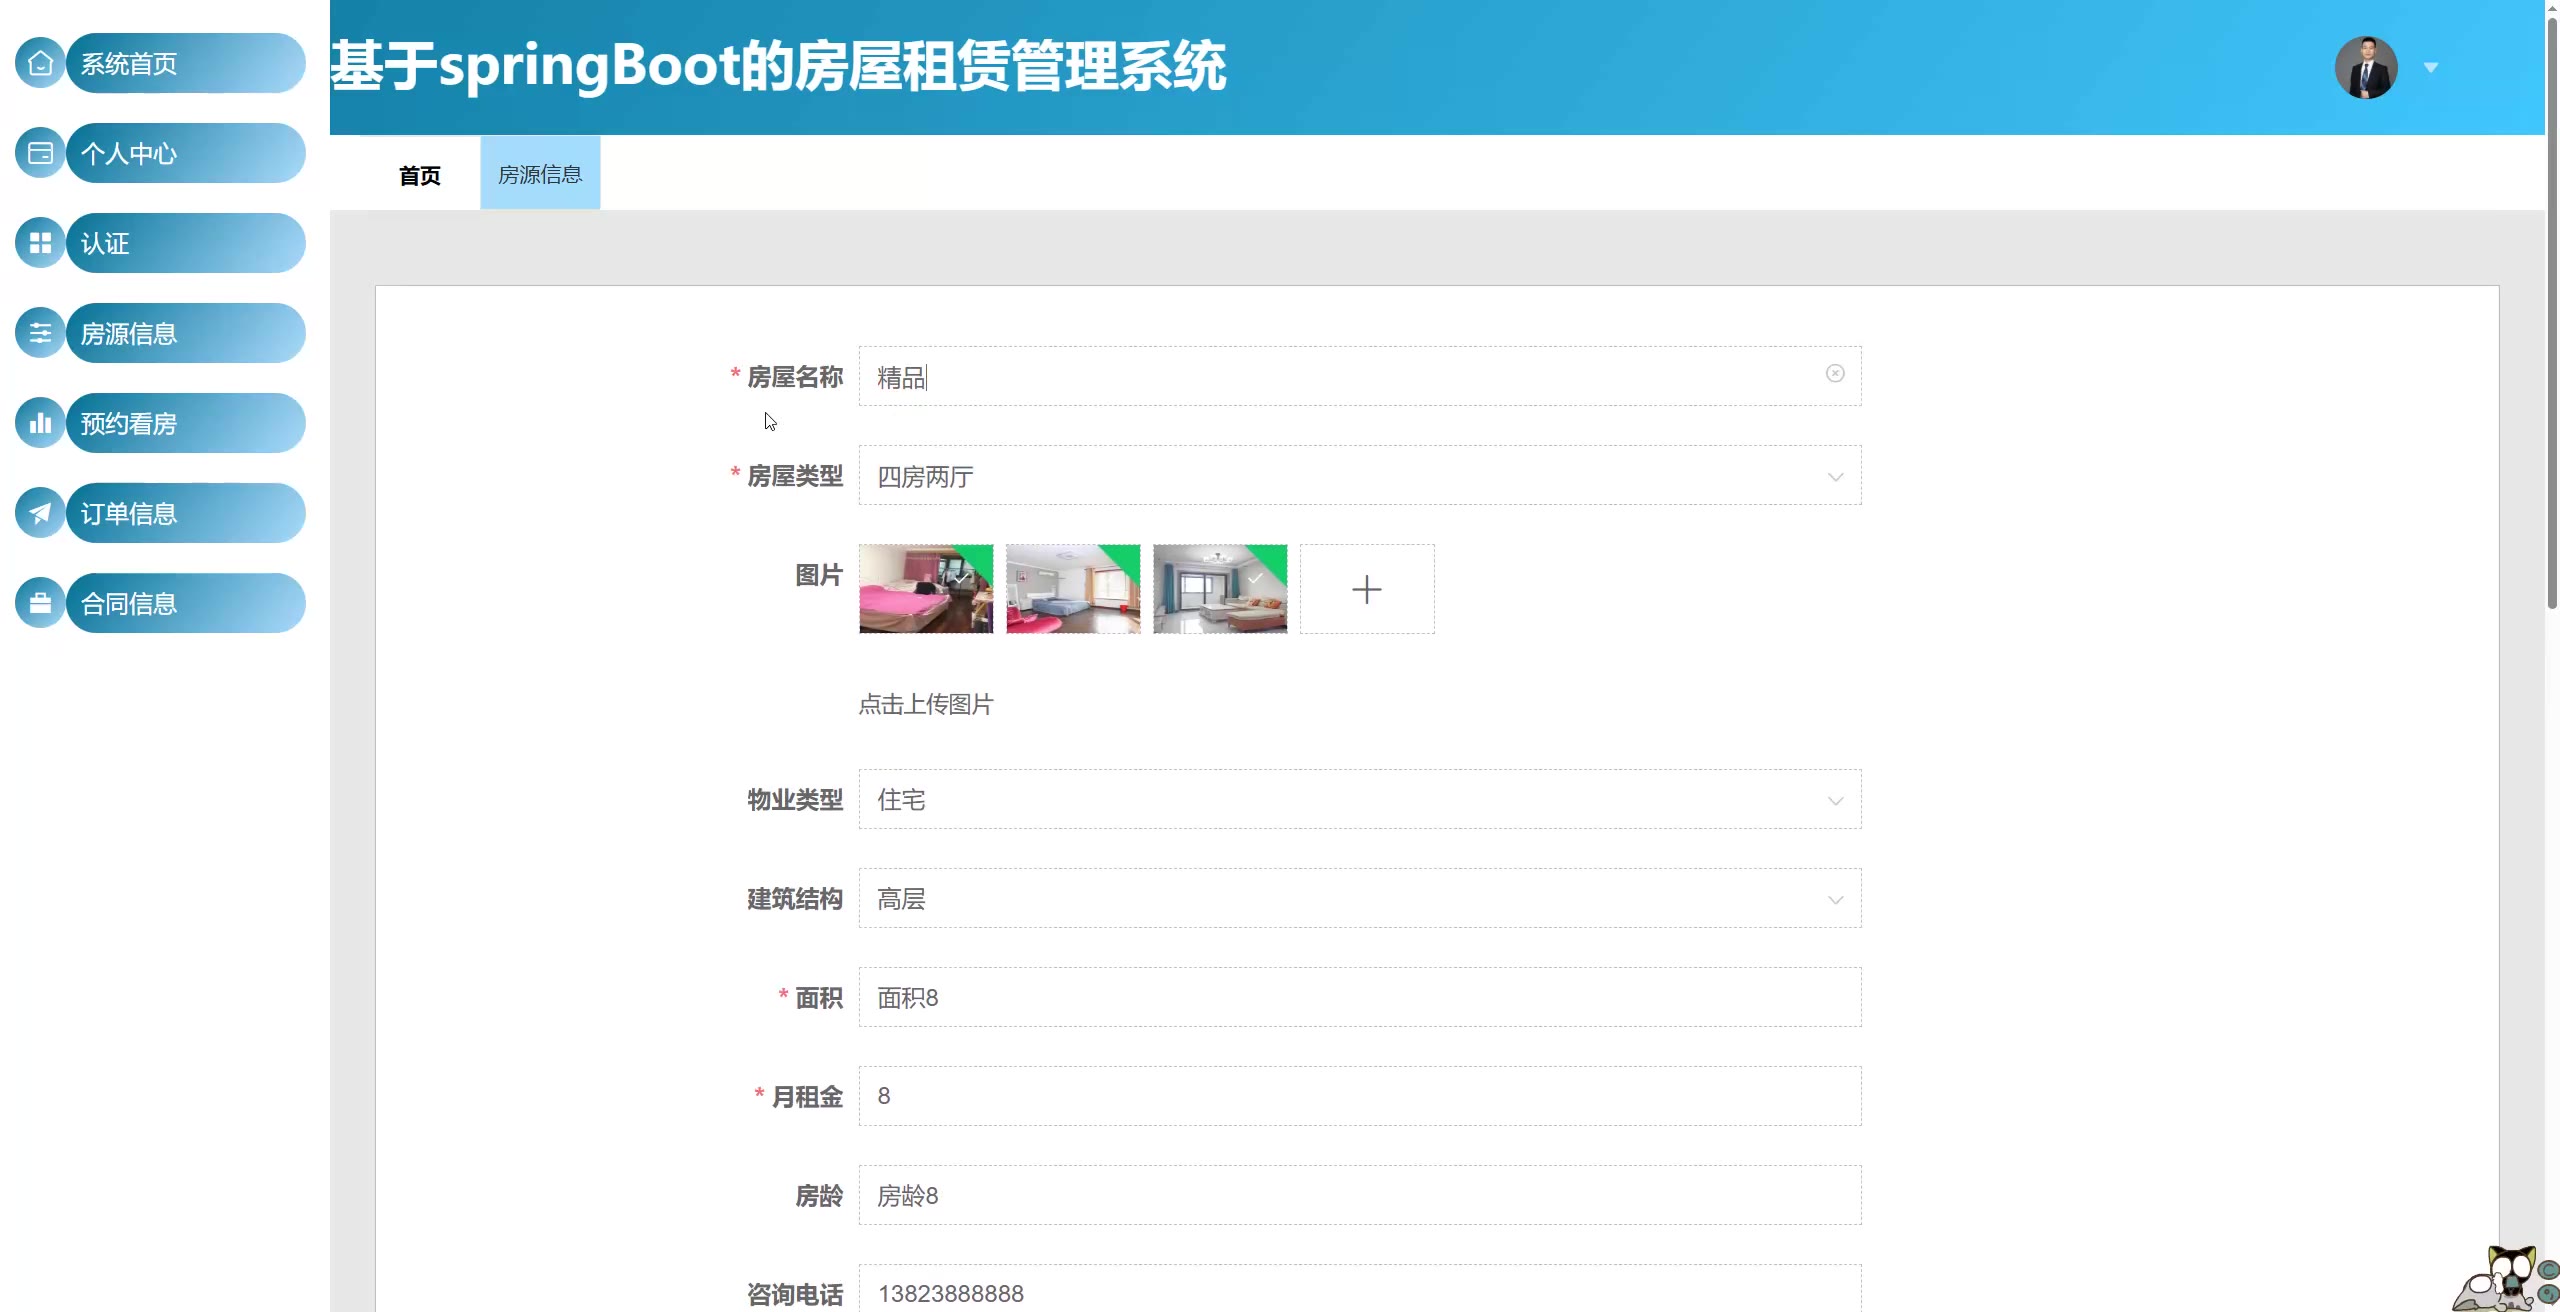2560x1312 pixels.
Task: Click the plus box to upload a picture
Action: (x=1366, y=589)
